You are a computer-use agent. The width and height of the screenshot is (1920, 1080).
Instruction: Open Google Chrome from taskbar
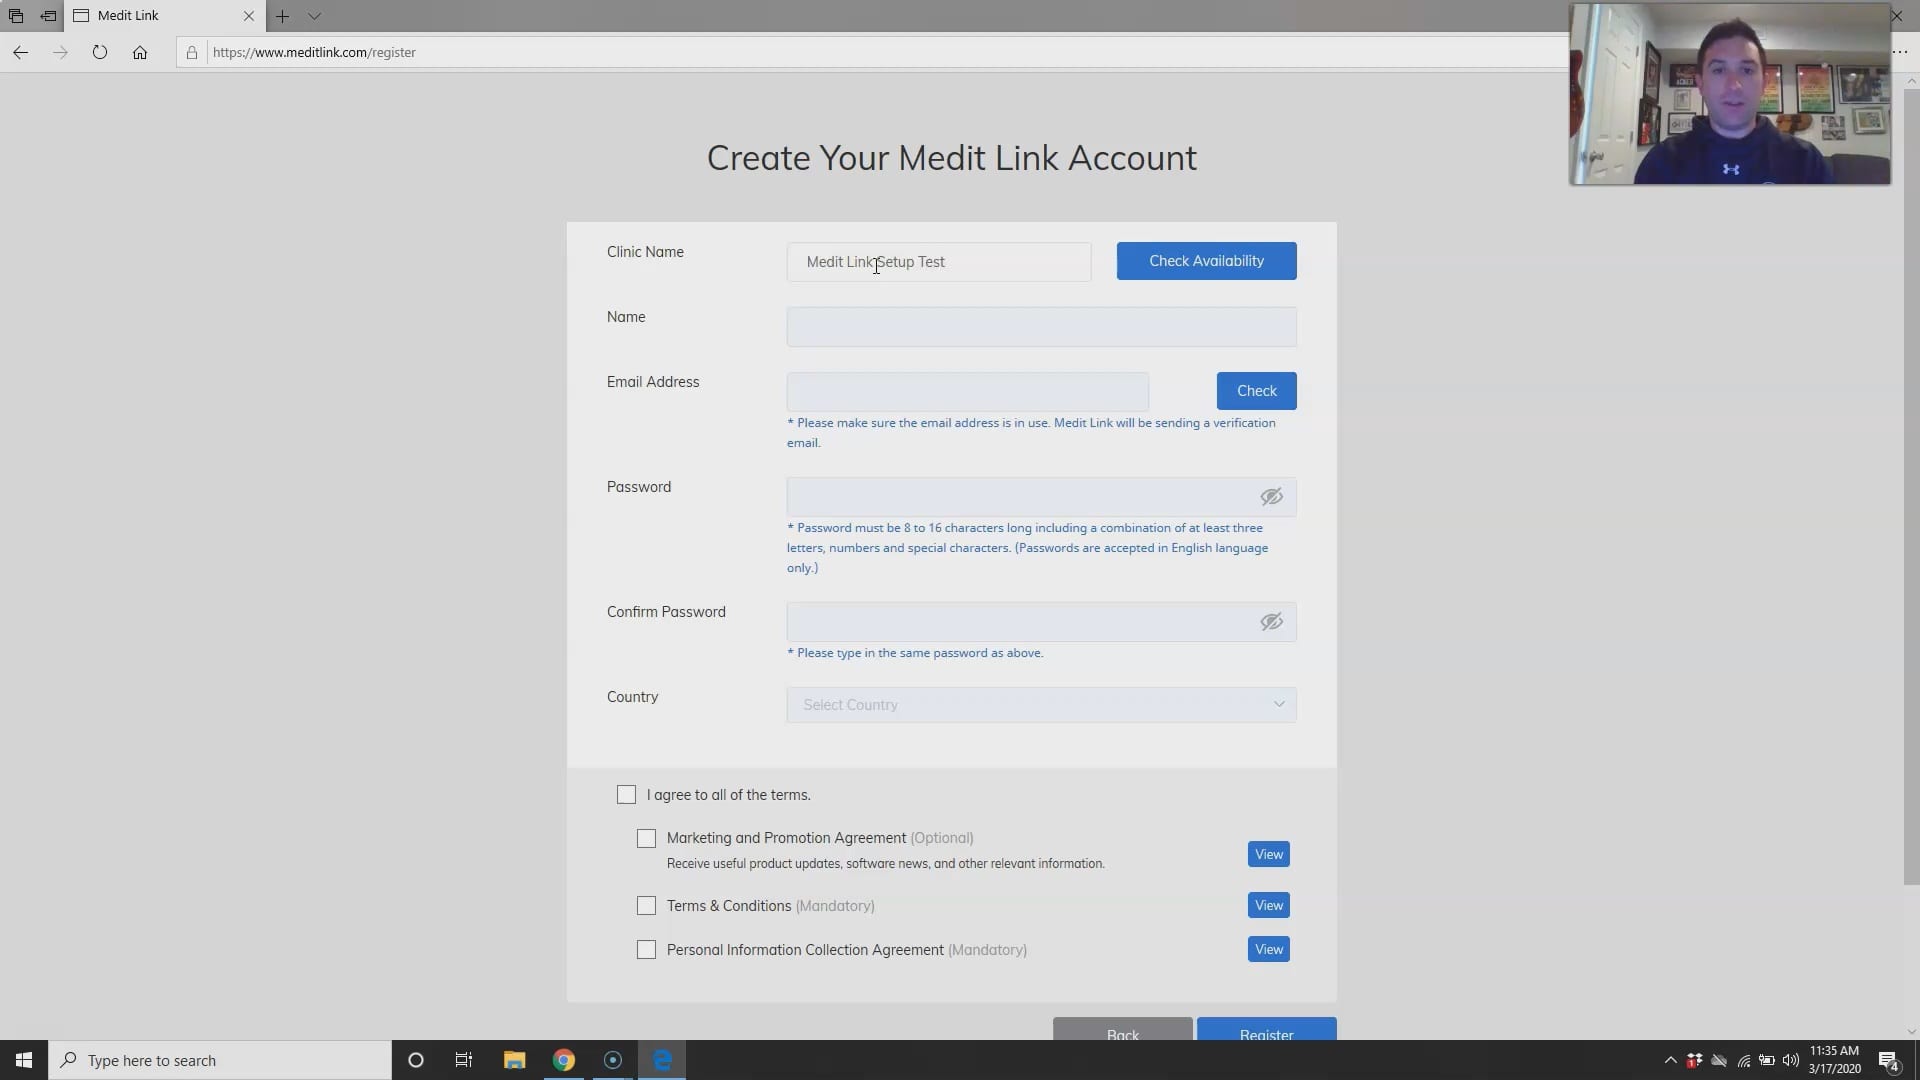[x=564, y=1060]
